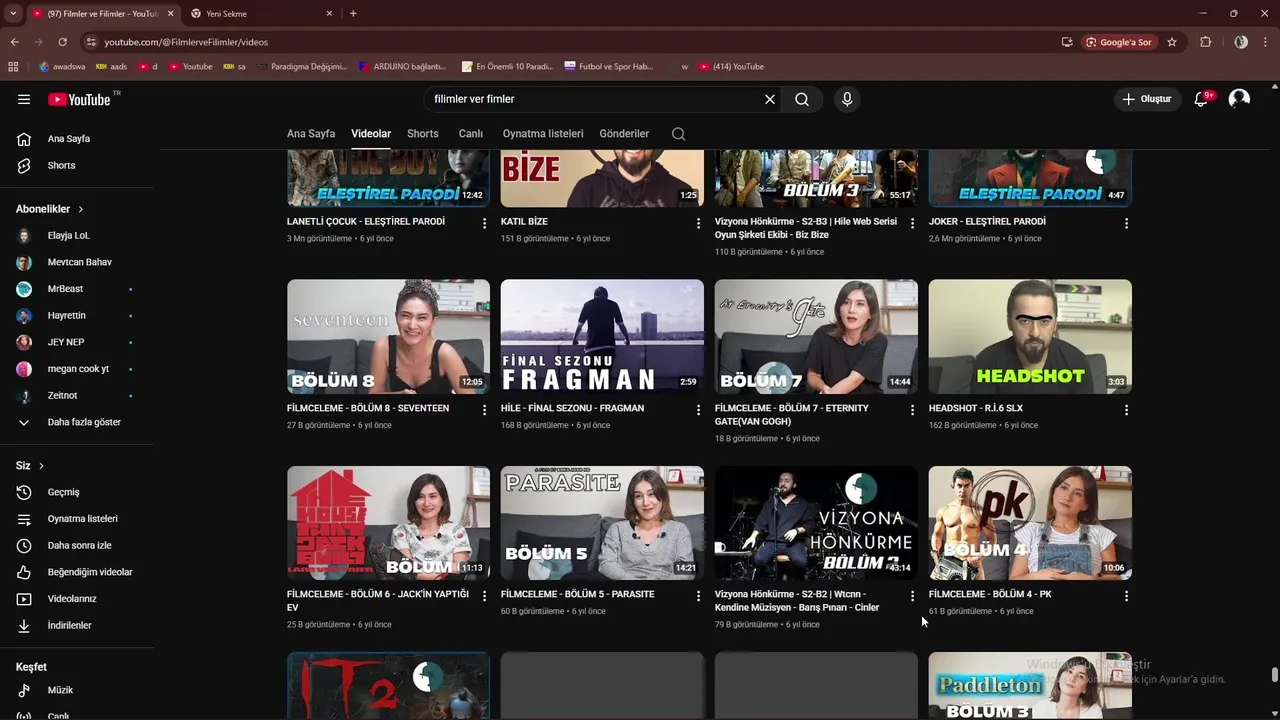
Task: Open a new browser tab with plus
Action: 353,13
